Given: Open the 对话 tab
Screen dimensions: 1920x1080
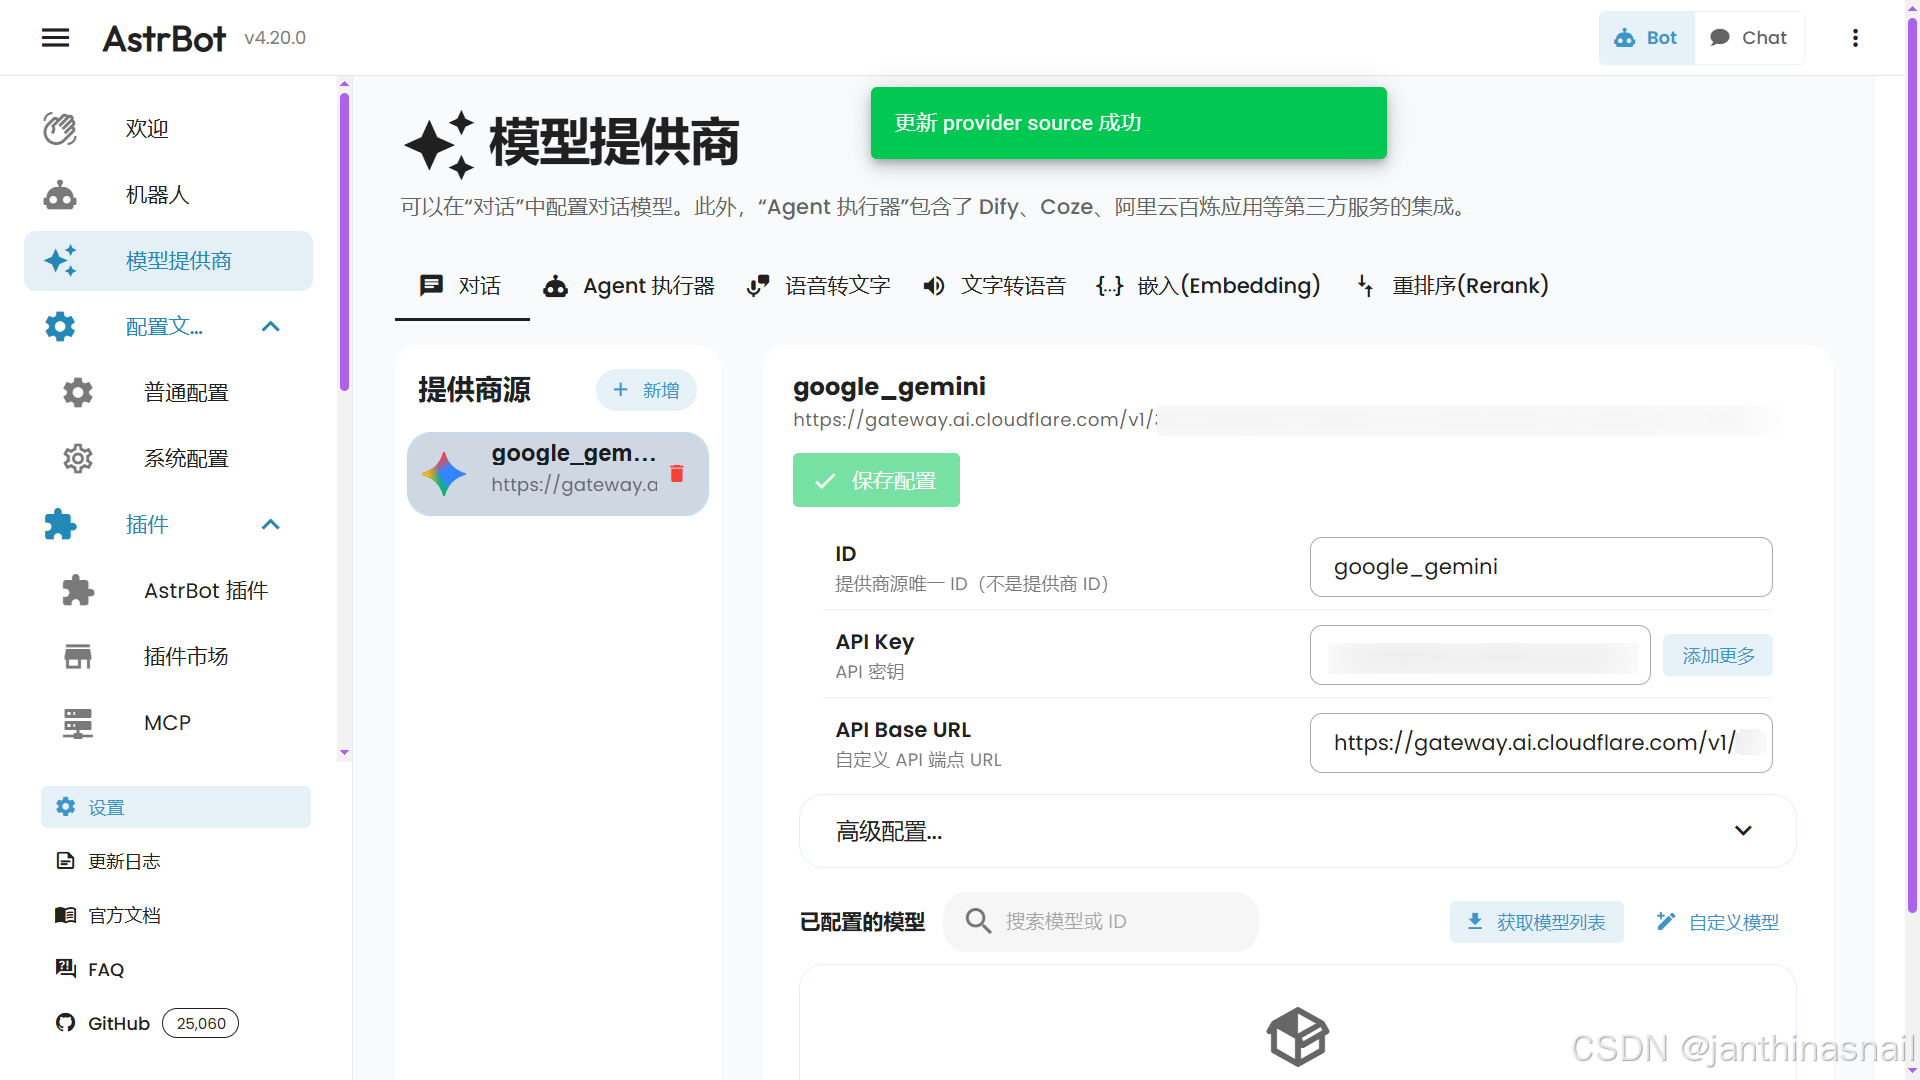Looking at the screenshot, I should click(x=462, y=286).
